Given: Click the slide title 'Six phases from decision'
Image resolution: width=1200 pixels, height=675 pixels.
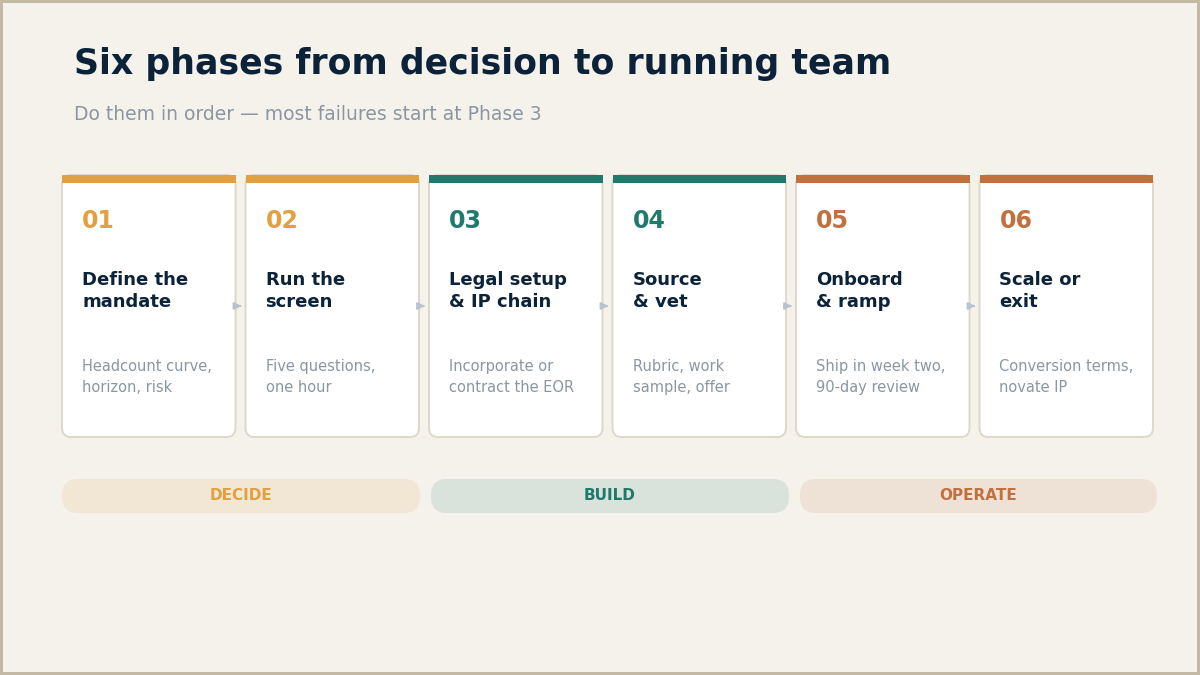Looking at the screenshot, I should pos(482,64).
